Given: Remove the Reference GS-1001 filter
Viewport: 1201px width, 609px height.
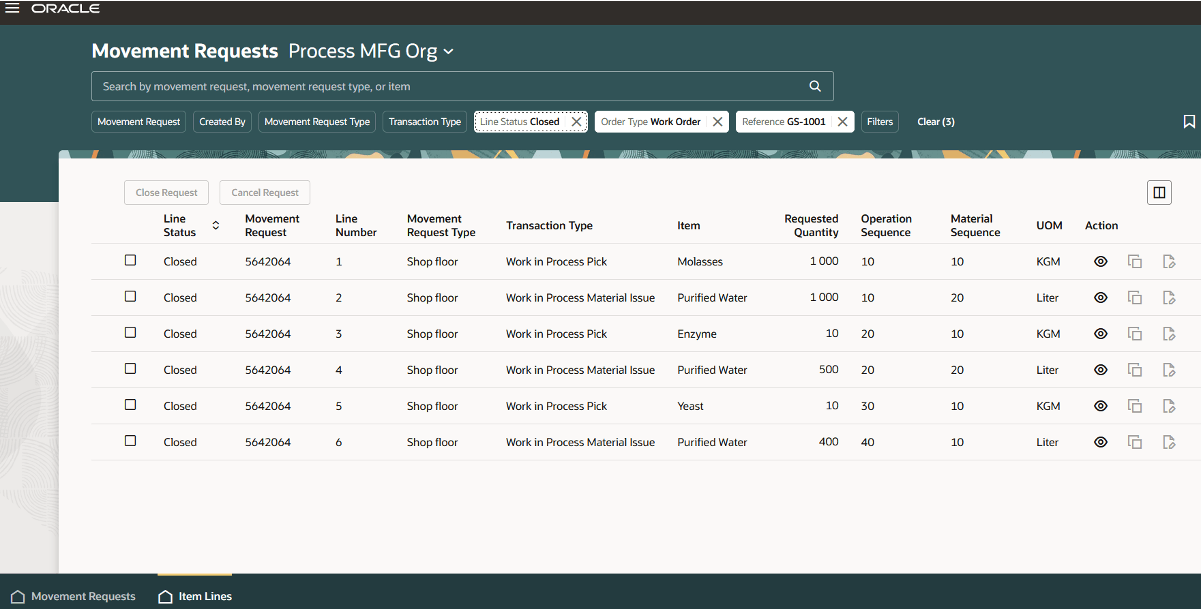Looking at the screenshot, I should (843, 122).
